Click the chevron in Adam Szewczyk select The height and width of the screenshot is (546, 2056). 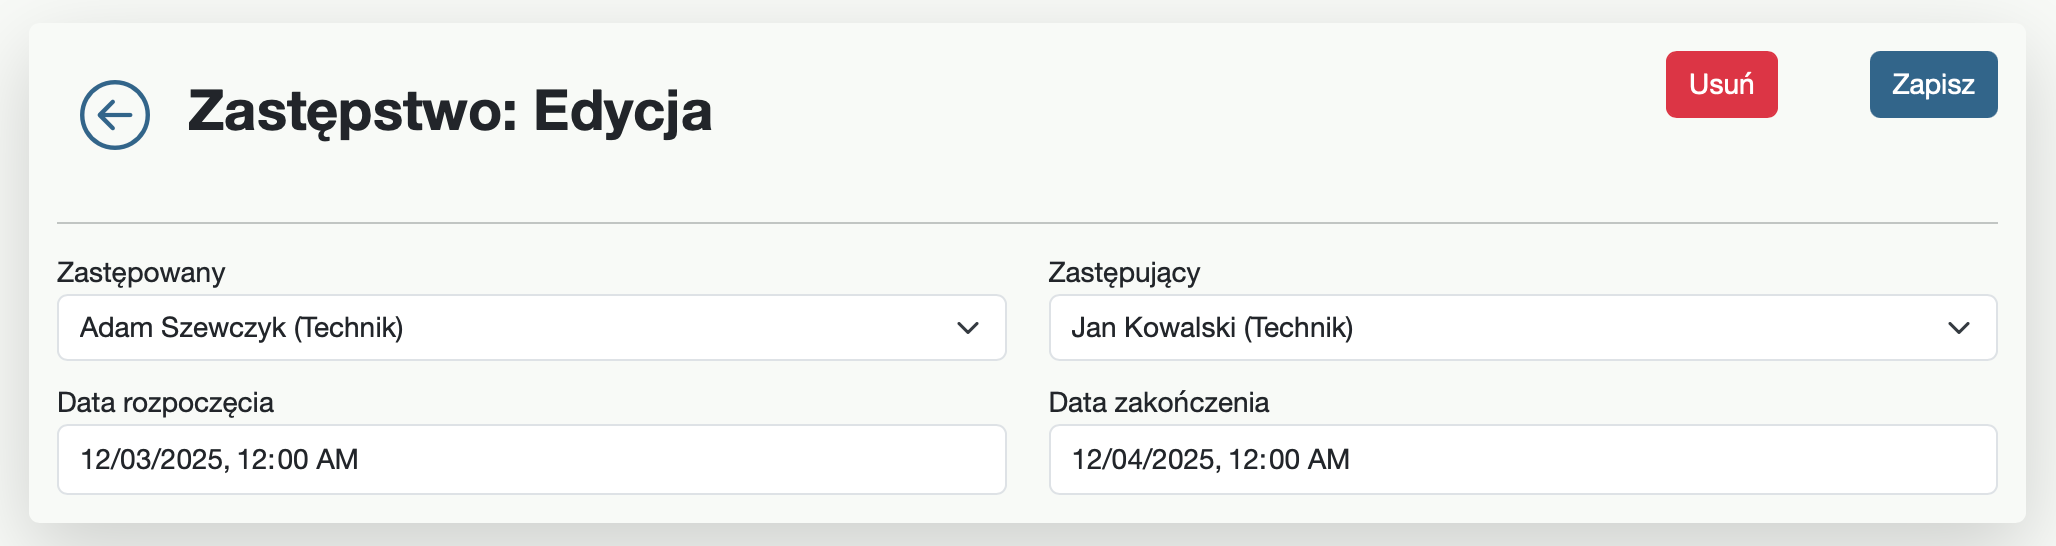tap(967, 328)
